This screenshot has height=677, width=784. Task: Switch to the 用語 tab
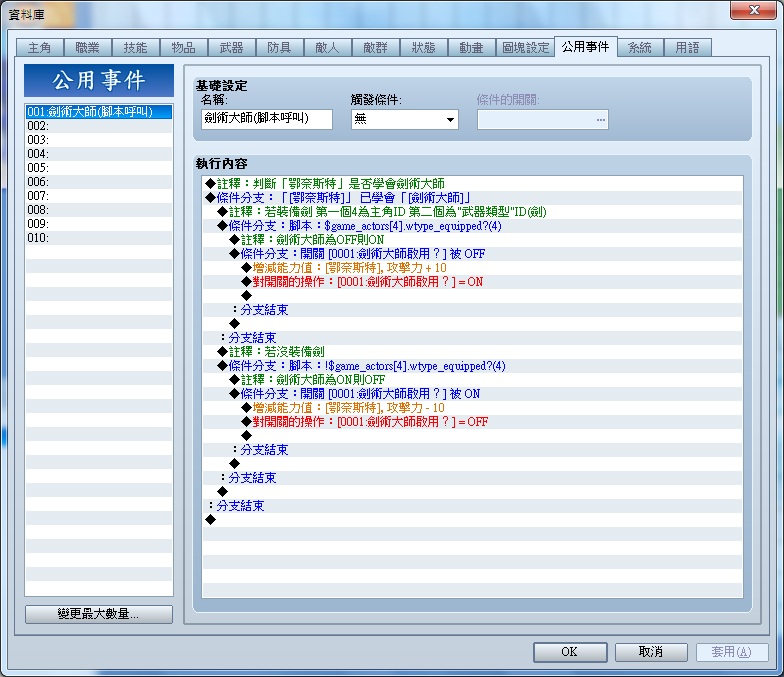(688, 48)
